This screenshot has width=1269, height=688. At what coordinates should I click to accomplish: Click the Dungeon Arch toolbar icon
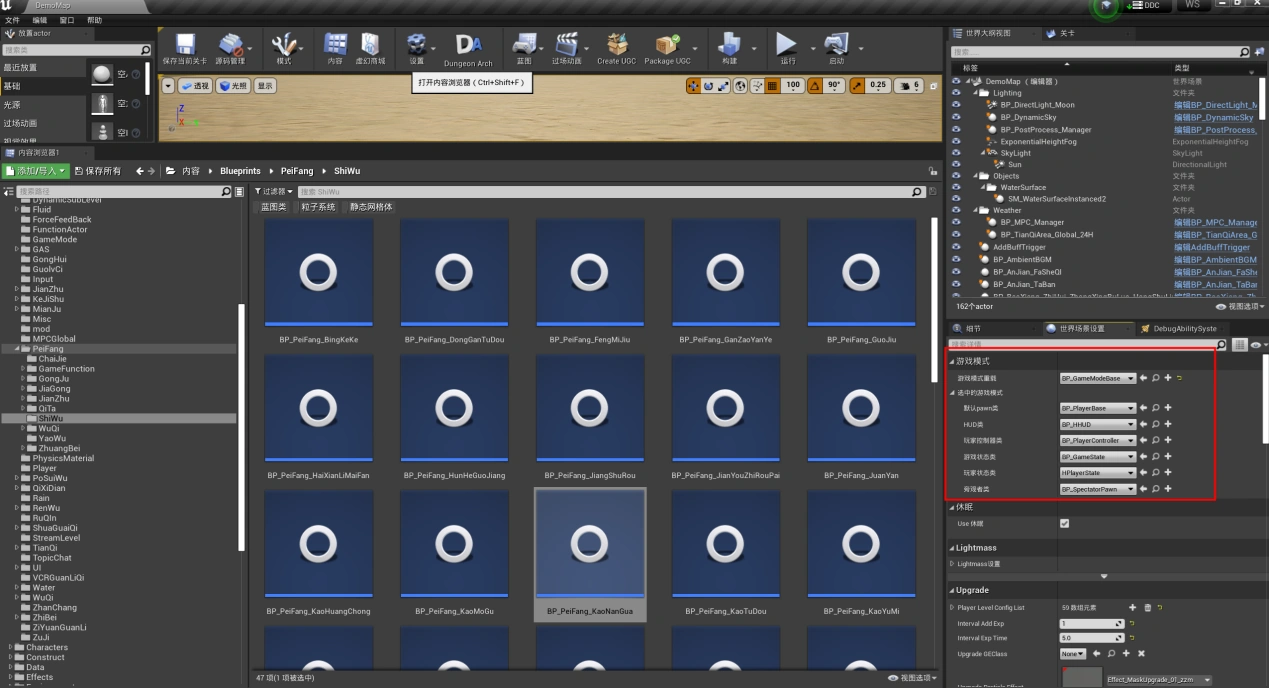pos(467,46)
